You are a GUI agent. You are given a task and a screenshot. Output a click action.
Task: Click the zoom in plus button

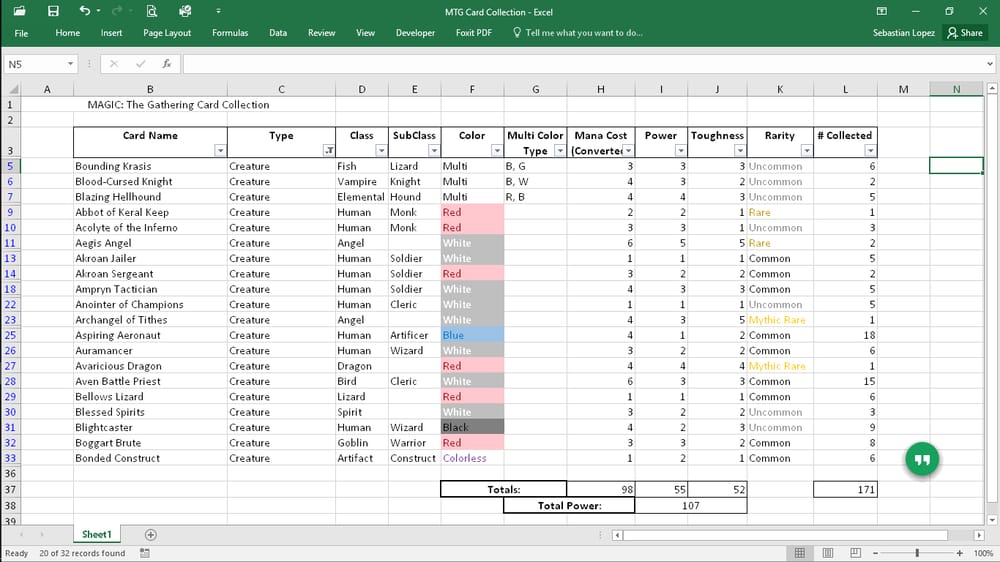[x=960, y=553]
